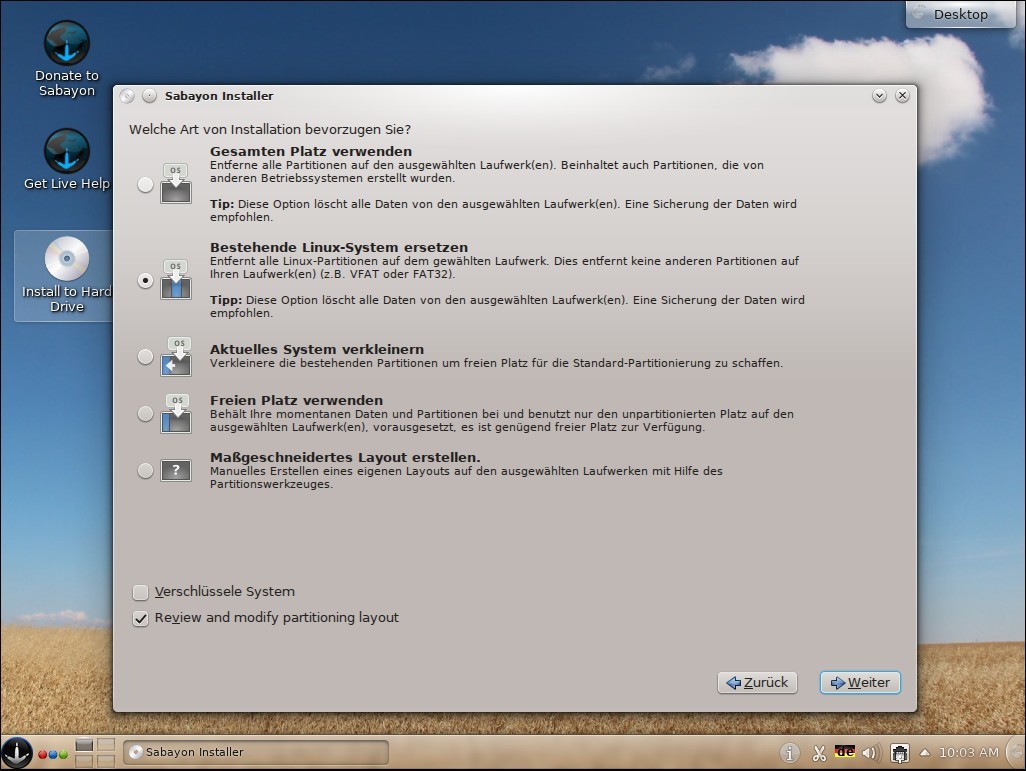Select the Sabayon Installer taskbar entry

(x=256, y=753)
